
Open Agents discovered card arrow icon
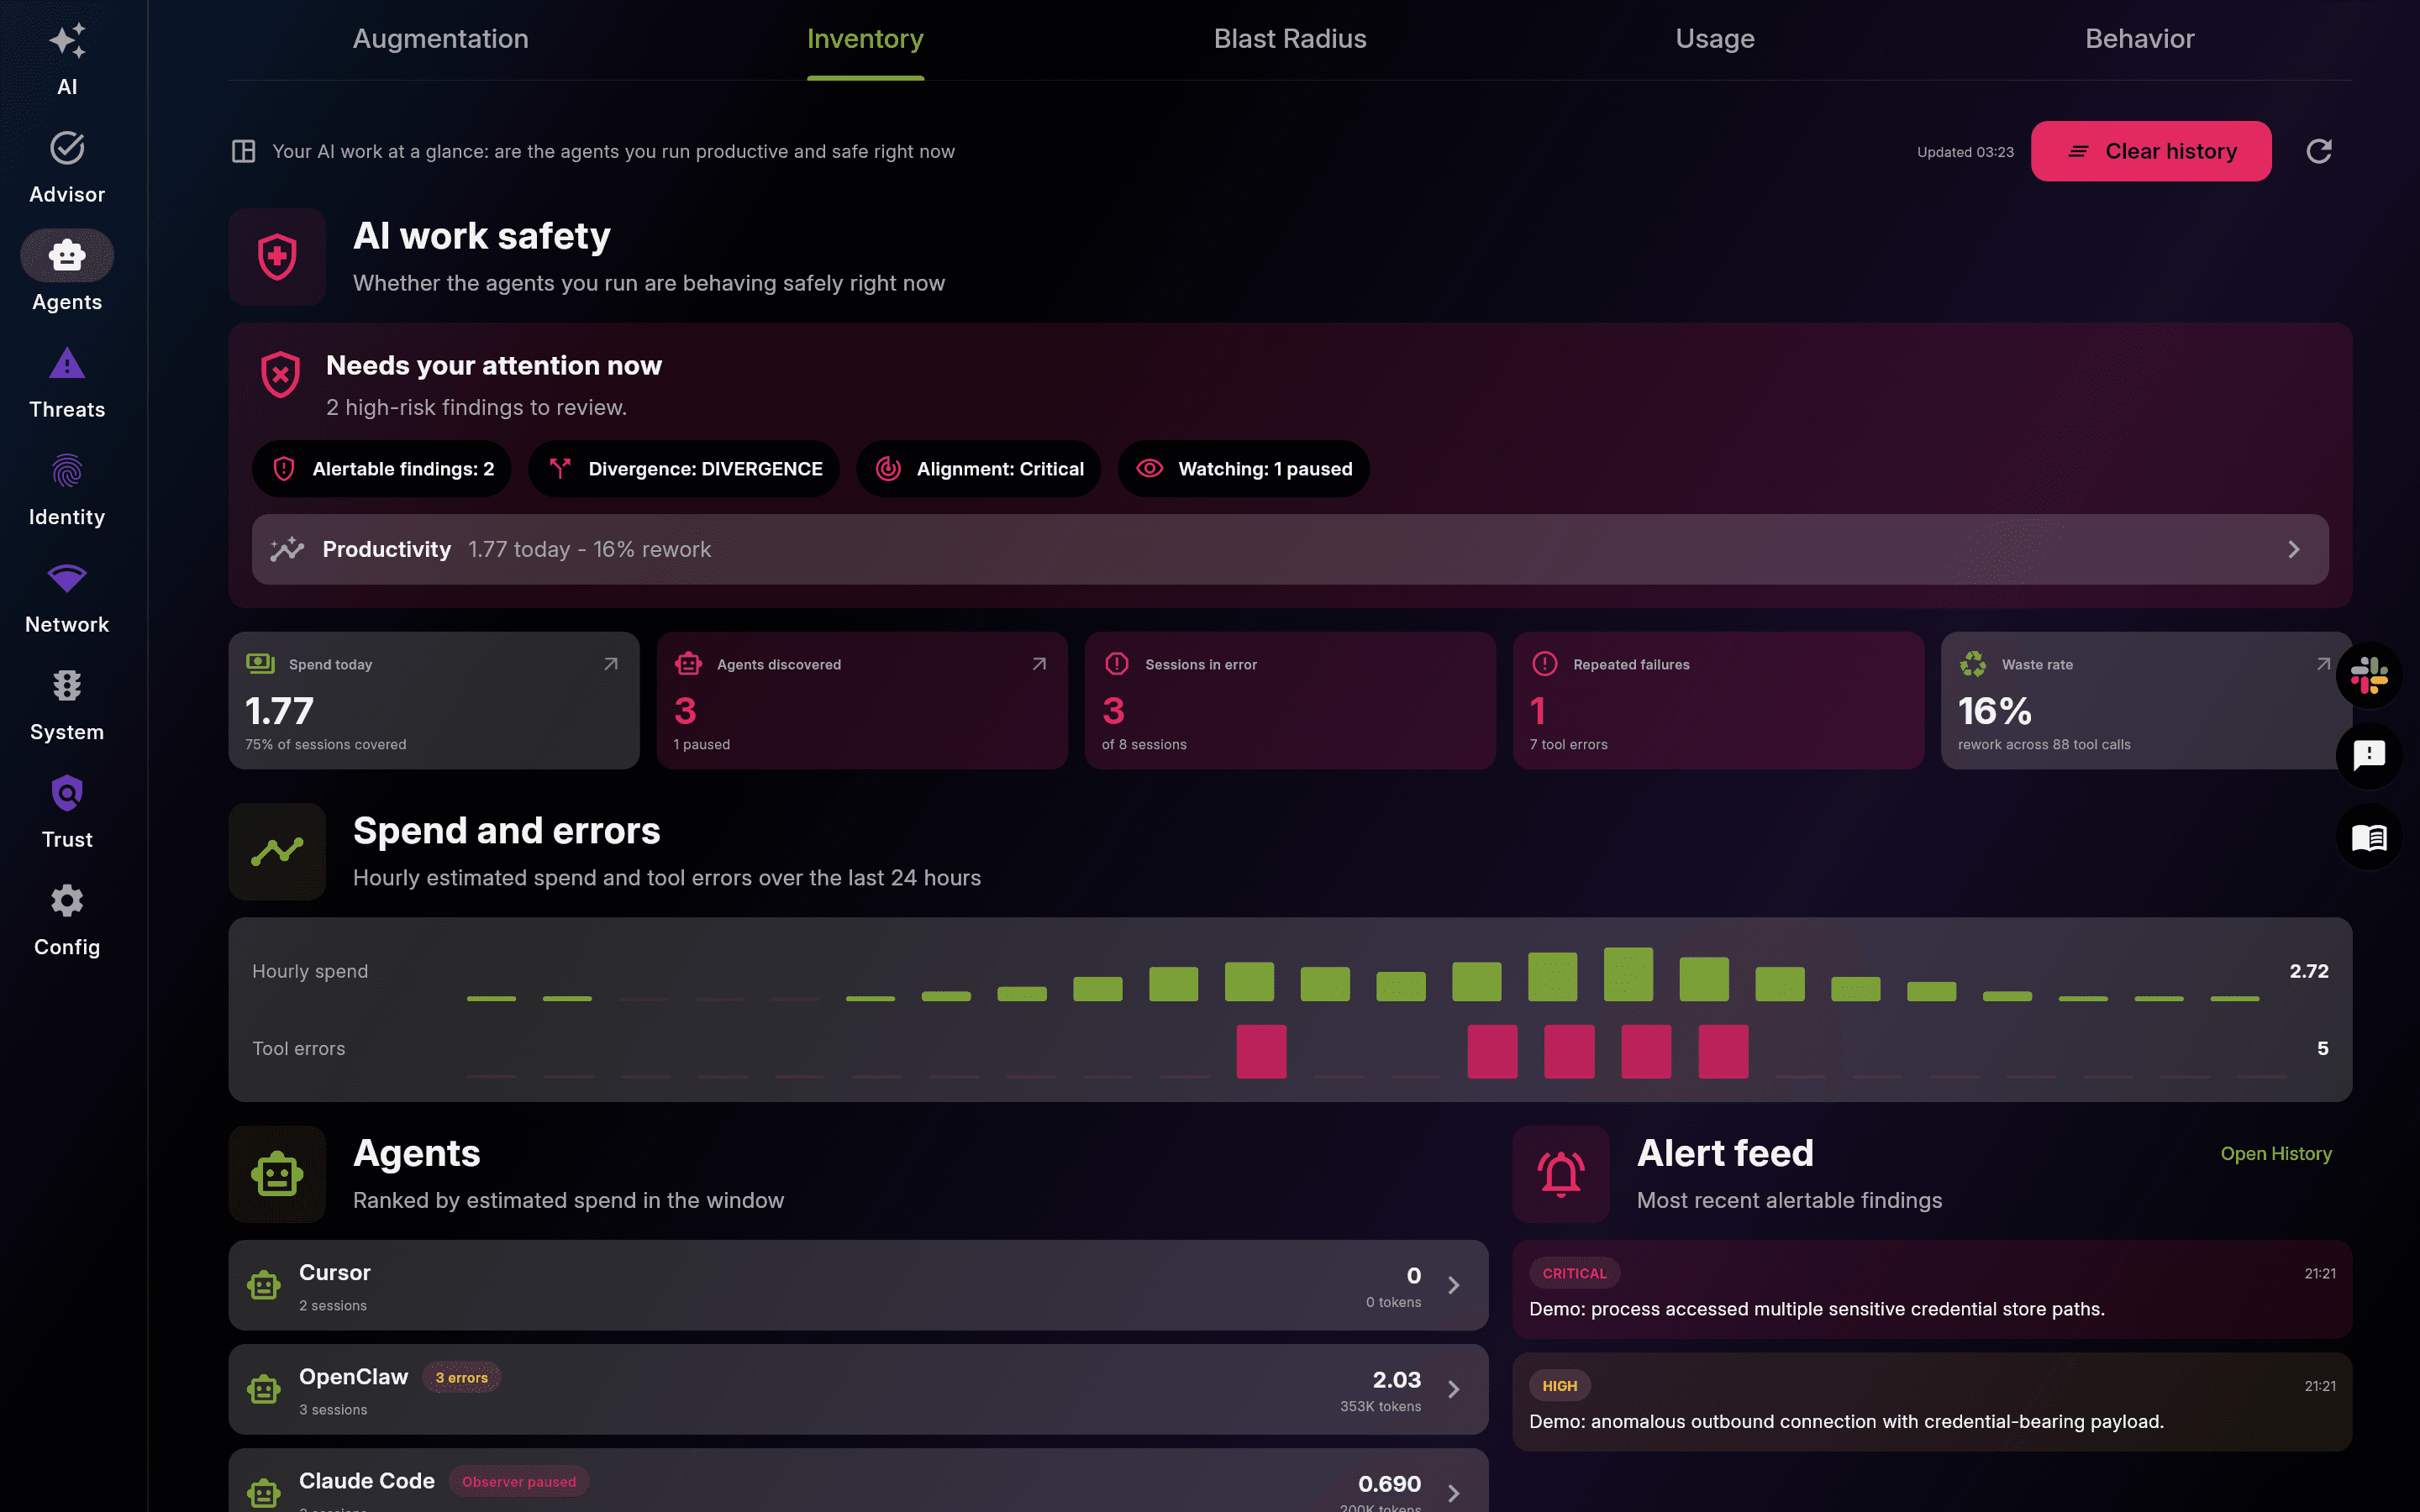click(1039, 664)
